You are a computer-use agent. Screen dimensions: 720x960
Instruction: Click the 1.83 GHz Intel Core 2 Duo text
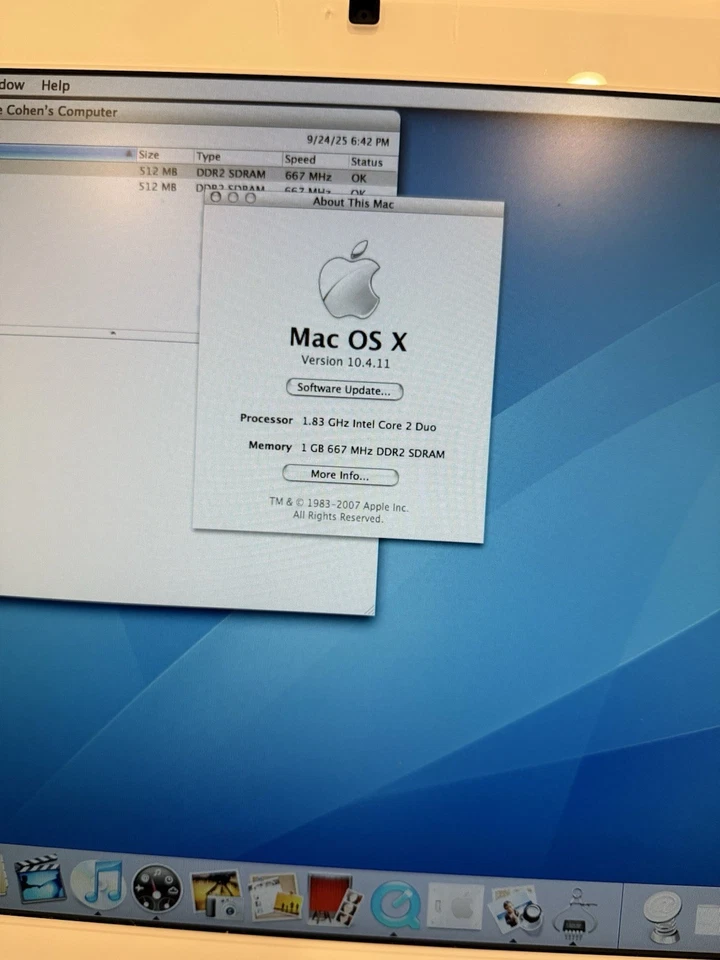pos(369,424)
